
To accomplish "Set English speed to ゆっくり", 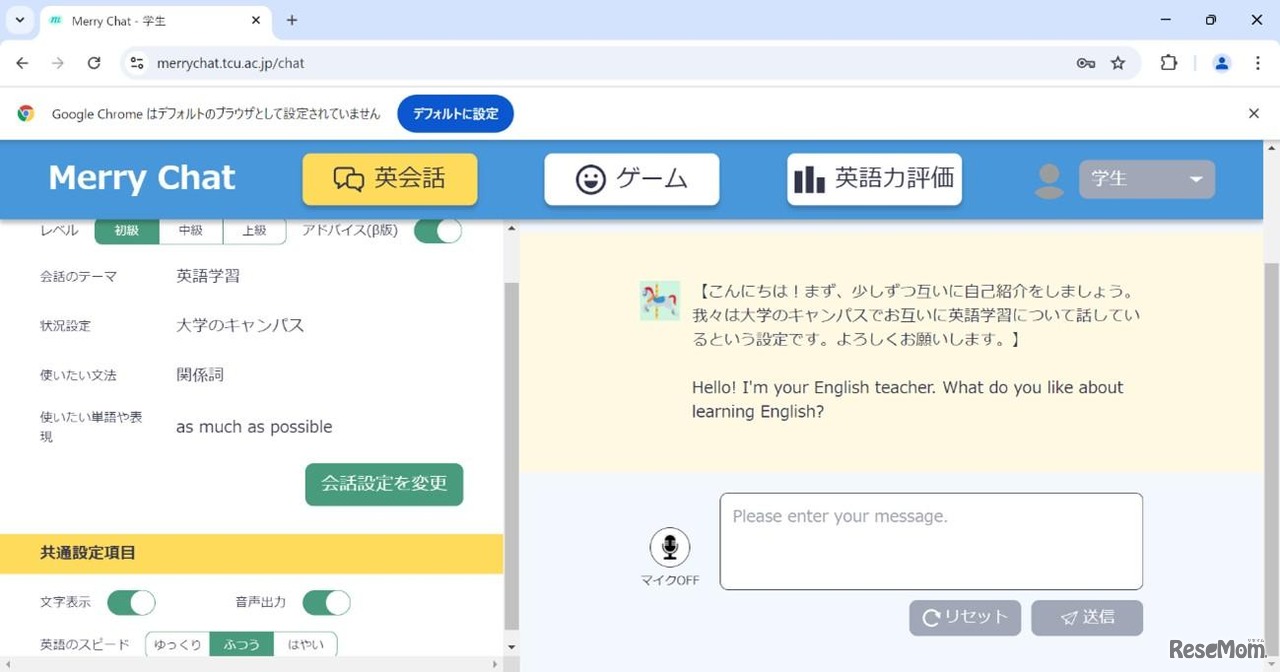I will (177, 644).
